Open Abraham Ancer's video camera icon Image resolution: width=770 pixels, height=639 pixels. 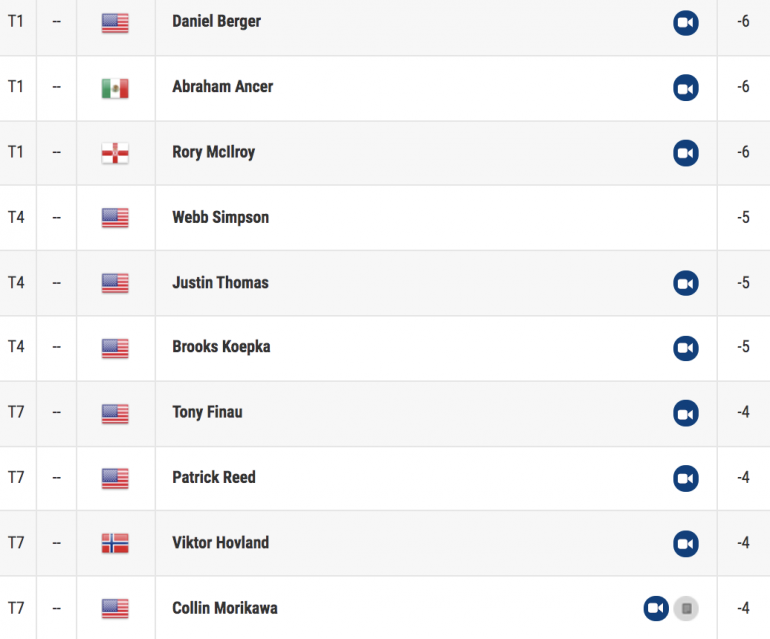pos(686,88)
